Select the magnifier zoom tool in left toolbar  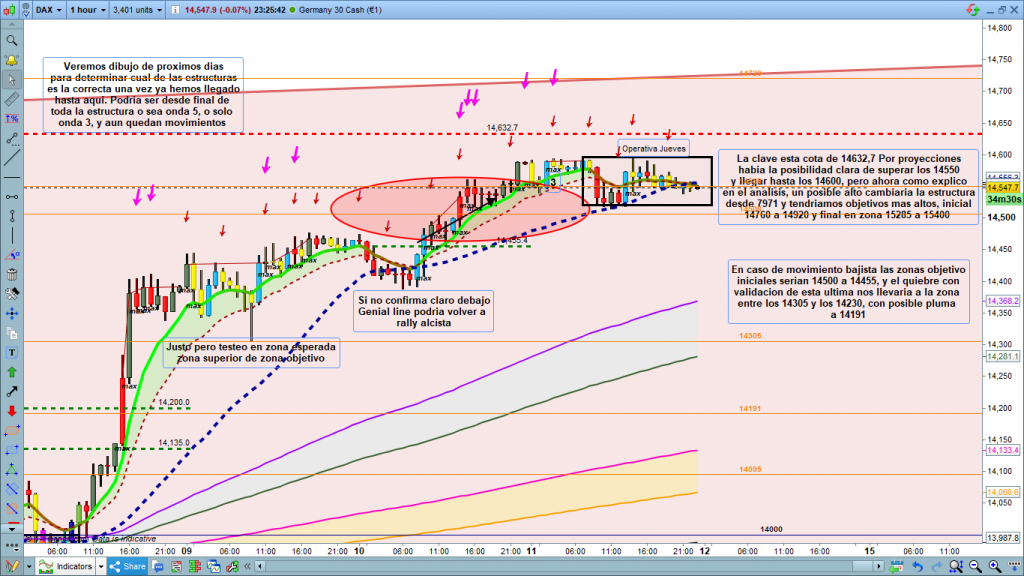(x=11, y=41)
